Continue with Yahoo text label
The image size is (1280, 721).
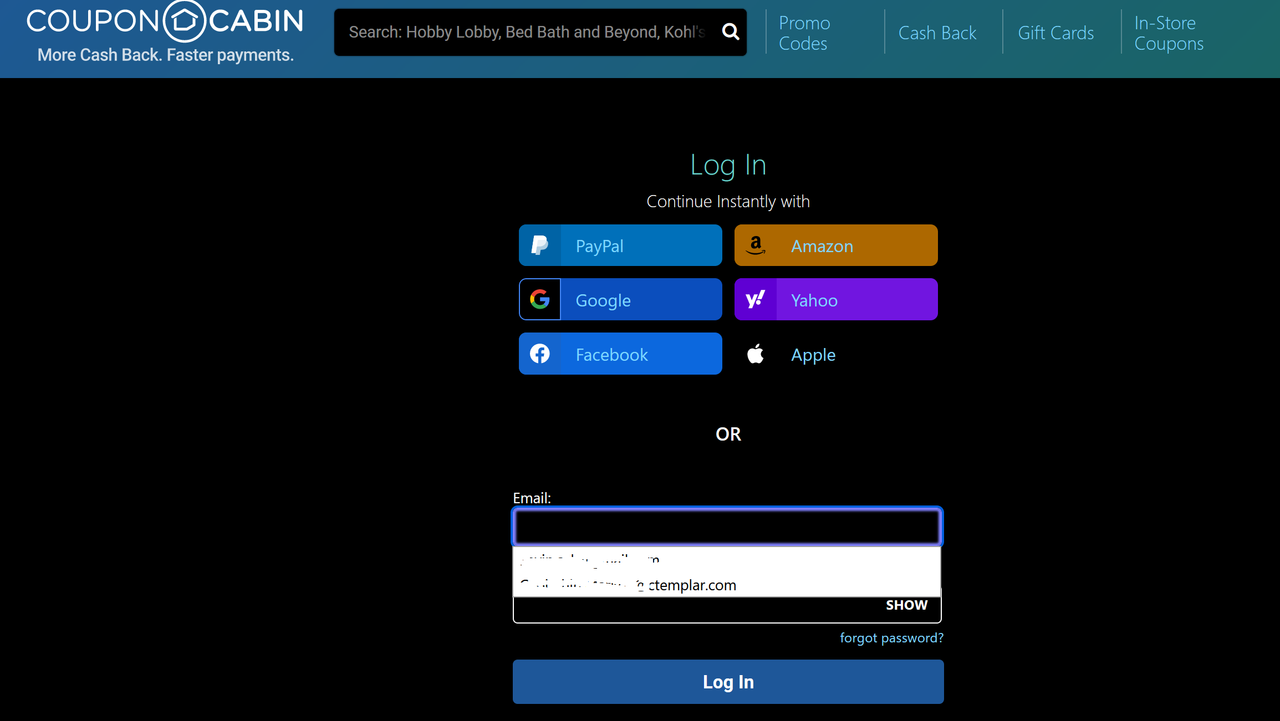coord(814,300)
